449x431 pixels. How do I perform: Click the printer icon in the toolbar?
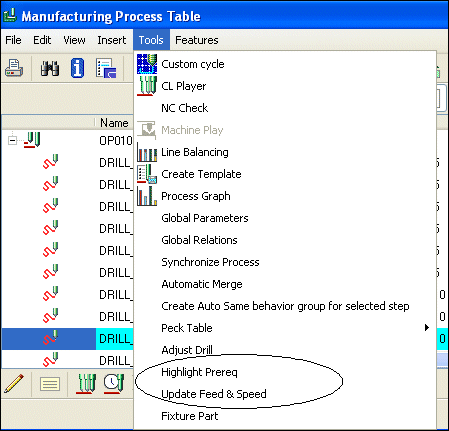(x=14, y=68)
